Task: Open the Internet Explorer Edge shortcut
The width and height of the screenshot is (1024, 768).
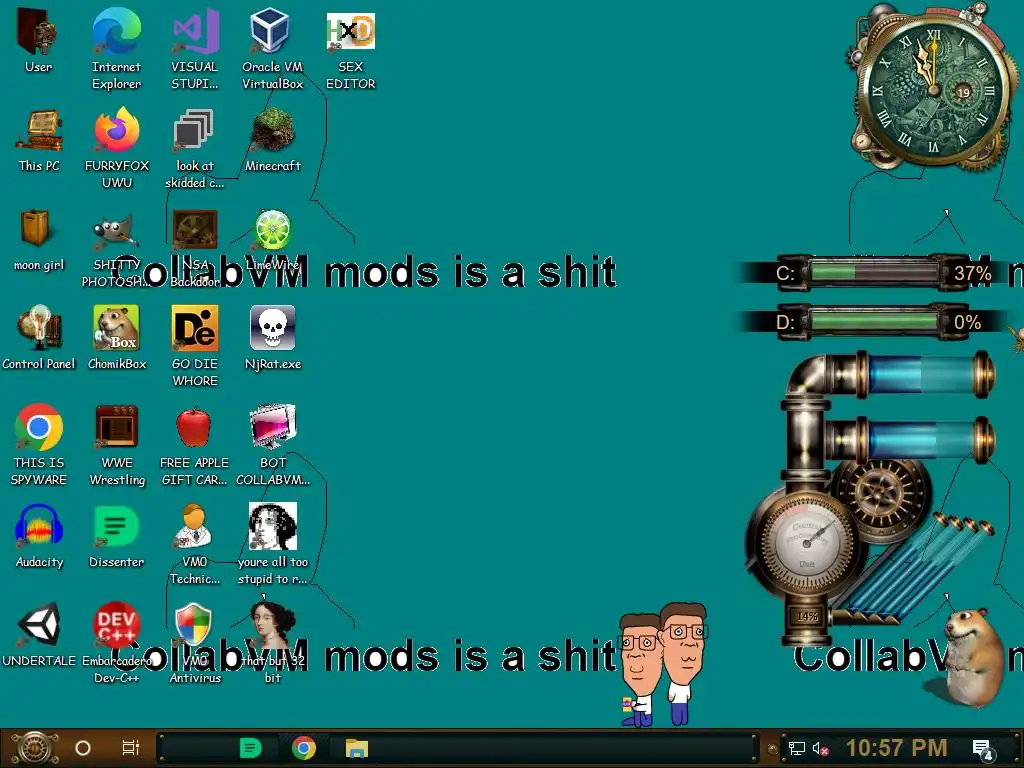Action: pyautogui.click(x=116, y=49)
